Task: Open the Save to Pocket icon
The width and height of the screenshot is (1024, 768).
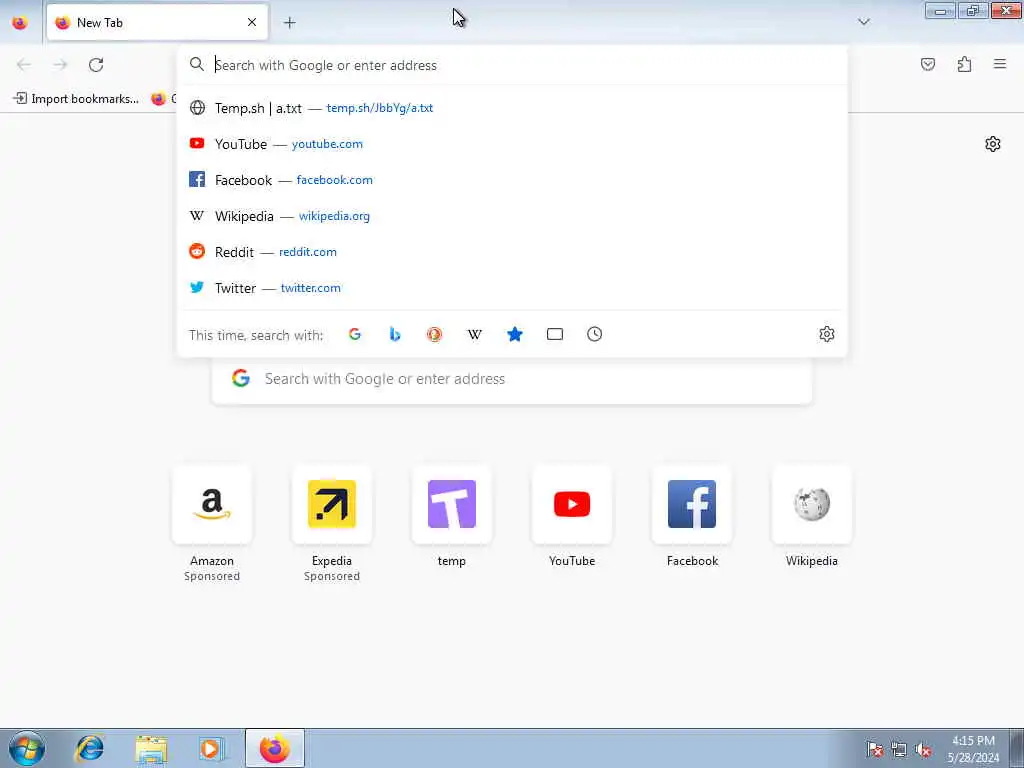Action: pyautogui.click(x=927, y=64)
